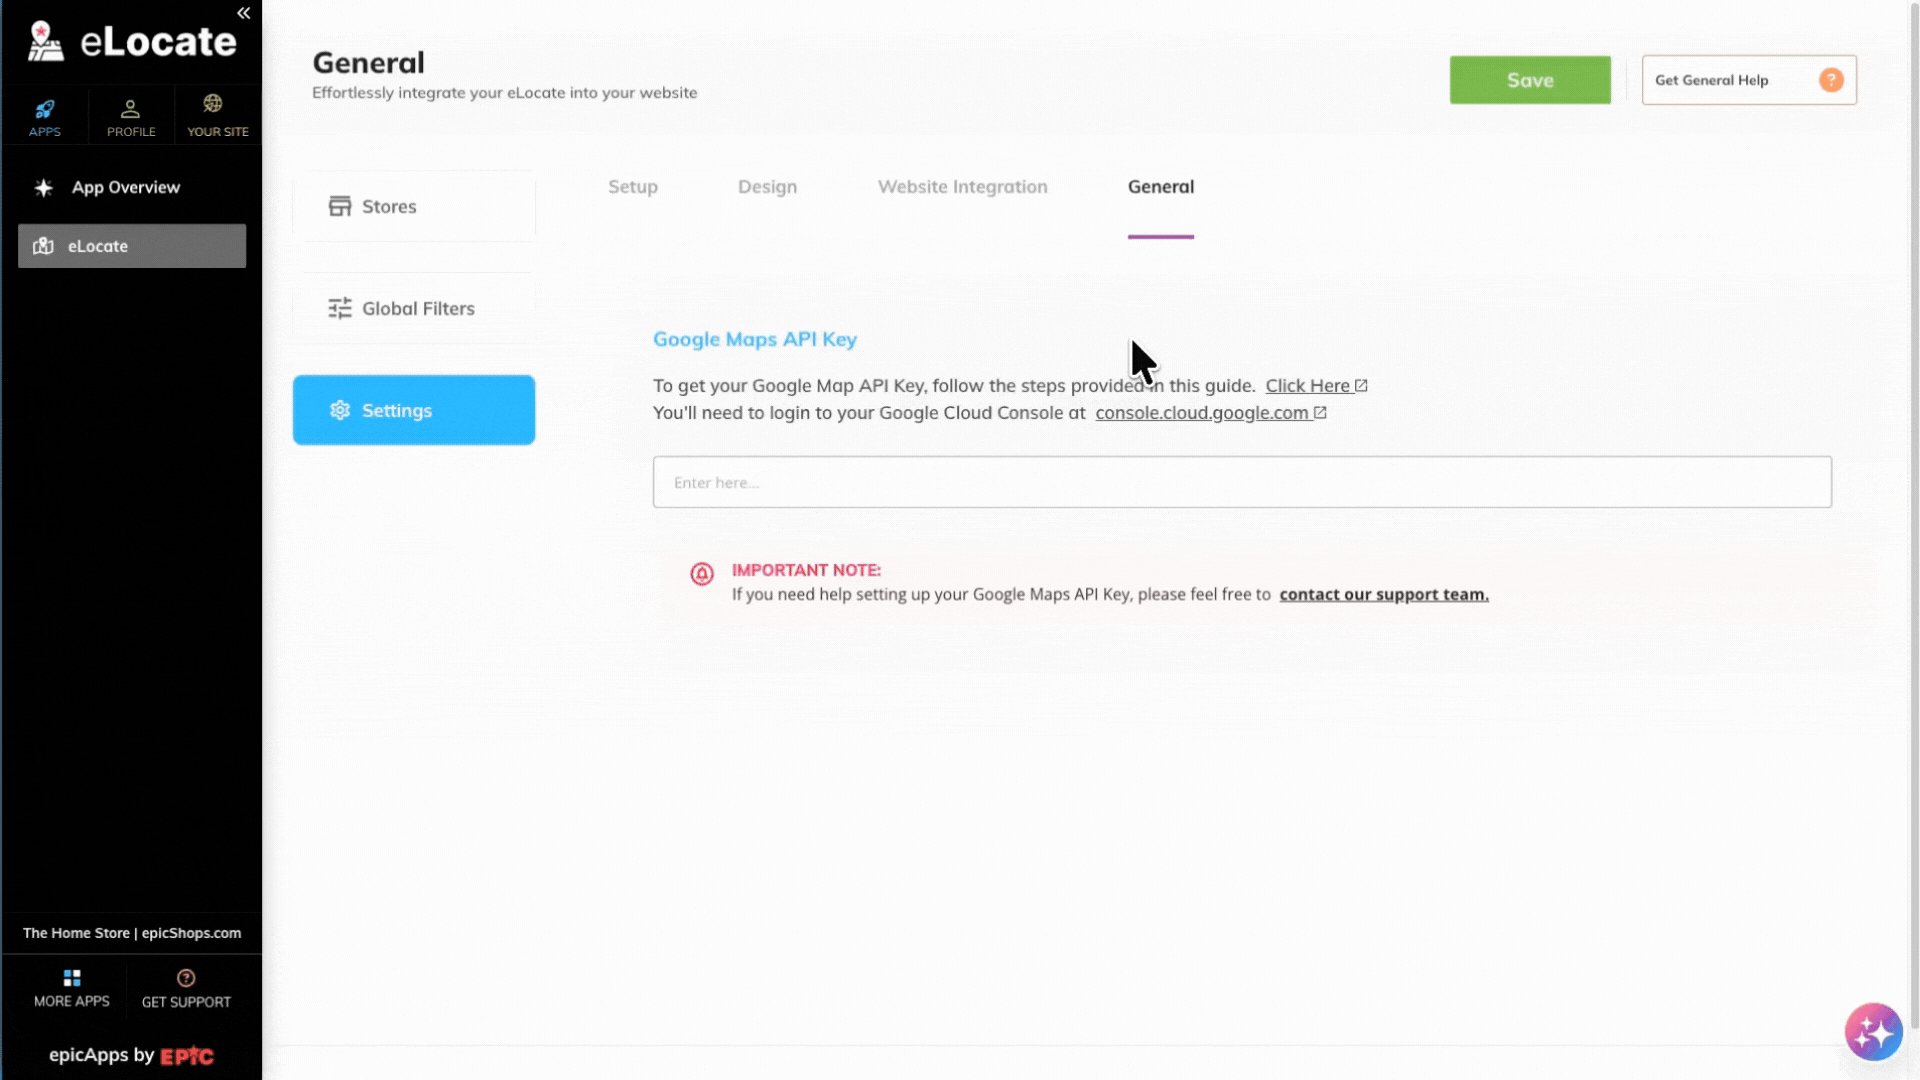Open Global Filters section
The image size is (1920, 1080).
coord(414,308)
